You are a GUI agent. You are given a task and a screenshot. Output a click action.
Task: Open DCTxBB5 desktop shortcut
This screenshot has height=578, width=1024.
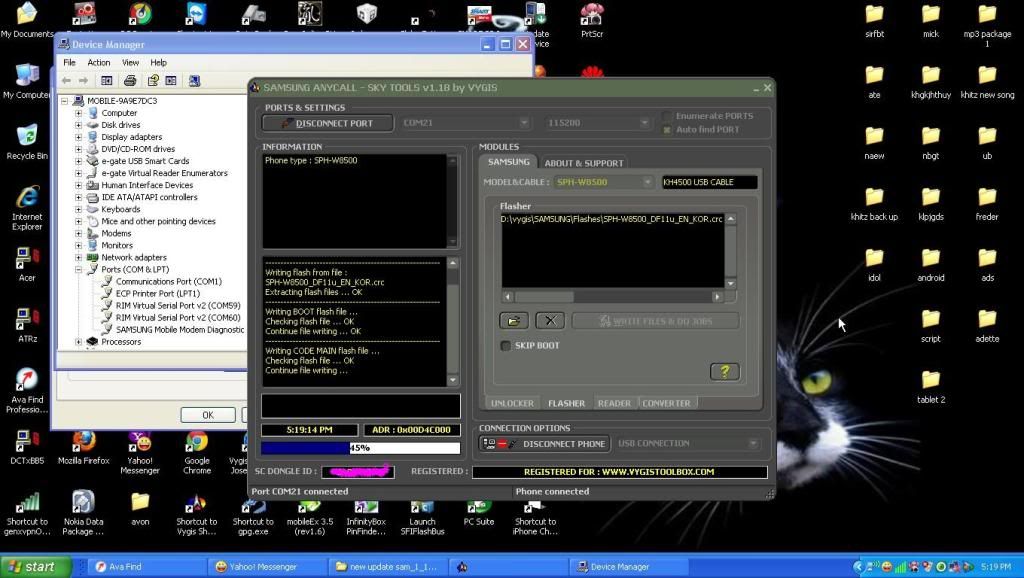point(27,447)
